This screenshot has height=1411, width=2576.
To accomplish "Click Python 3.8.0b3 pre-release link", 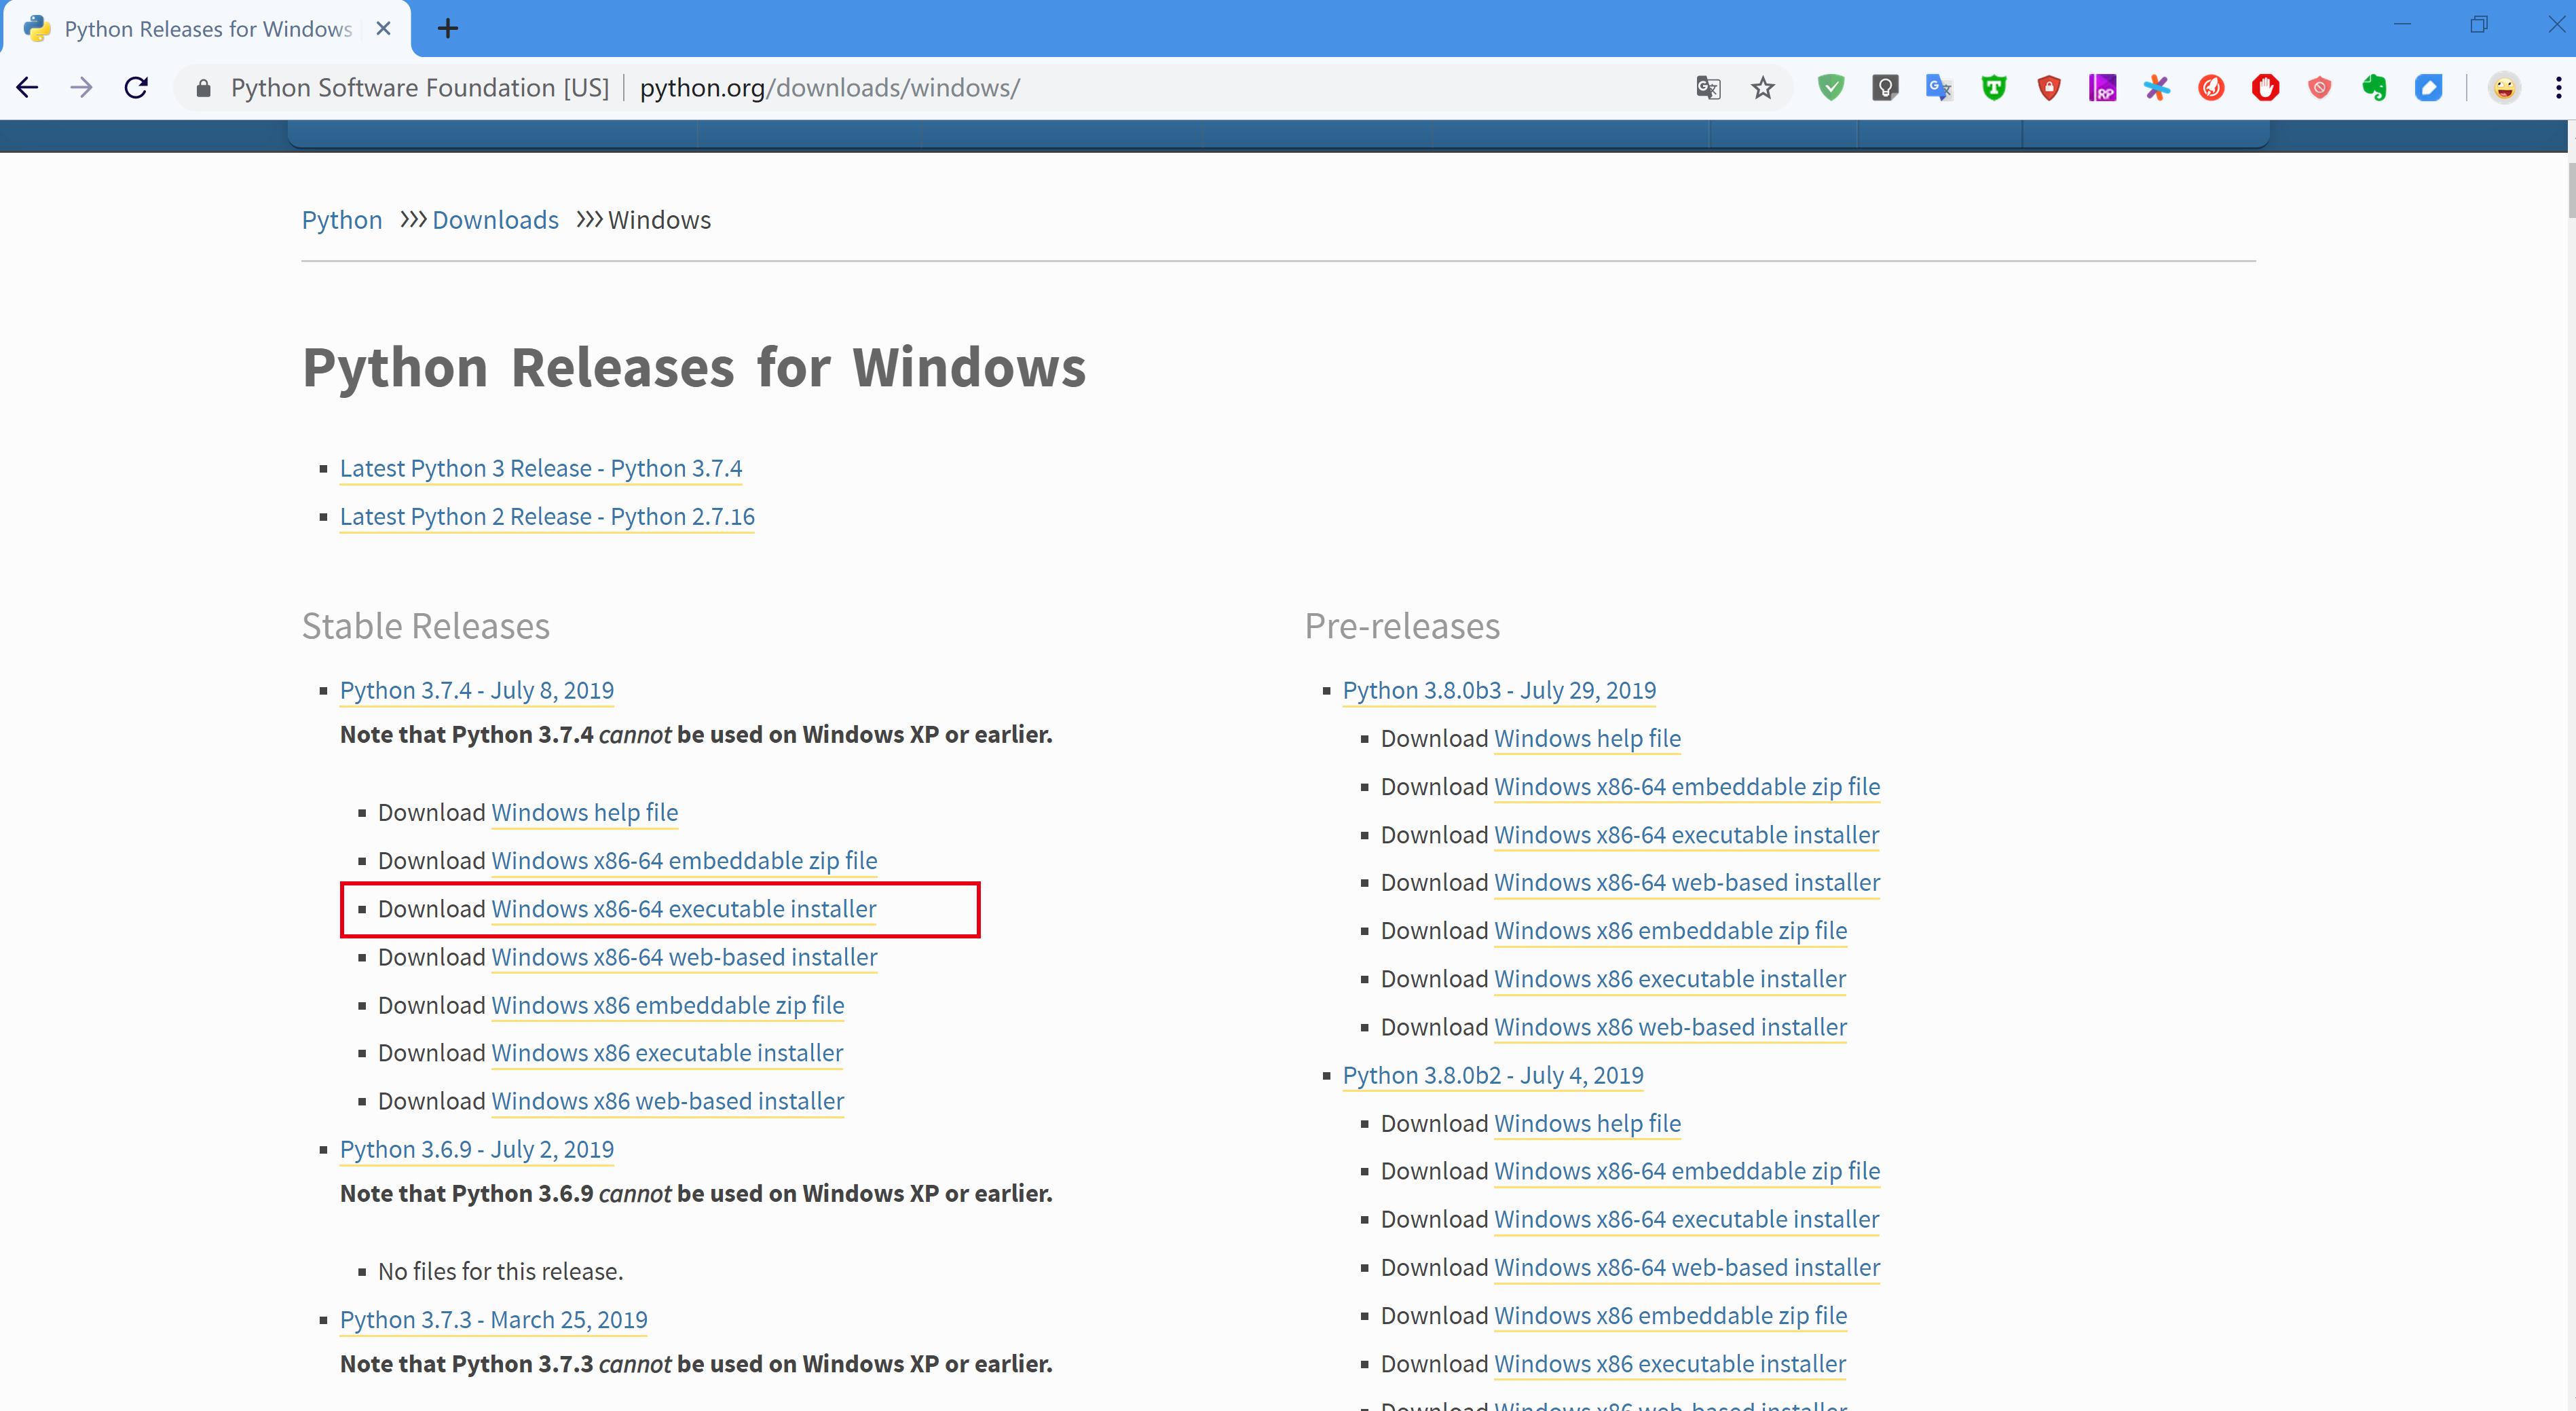I will pyautogui.click(x=1497, y=690).
